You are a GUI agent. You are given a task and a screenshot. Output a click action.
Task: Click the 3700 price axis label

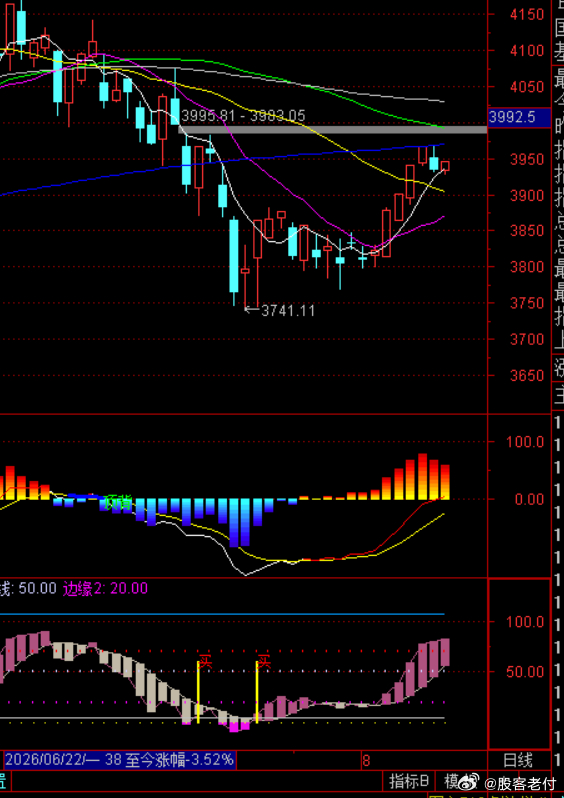pyautogui.click(x=527, y=339)
